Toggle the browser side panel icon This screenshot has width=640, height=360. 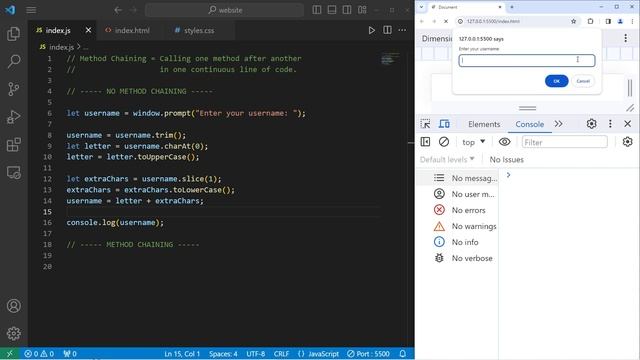608,21
